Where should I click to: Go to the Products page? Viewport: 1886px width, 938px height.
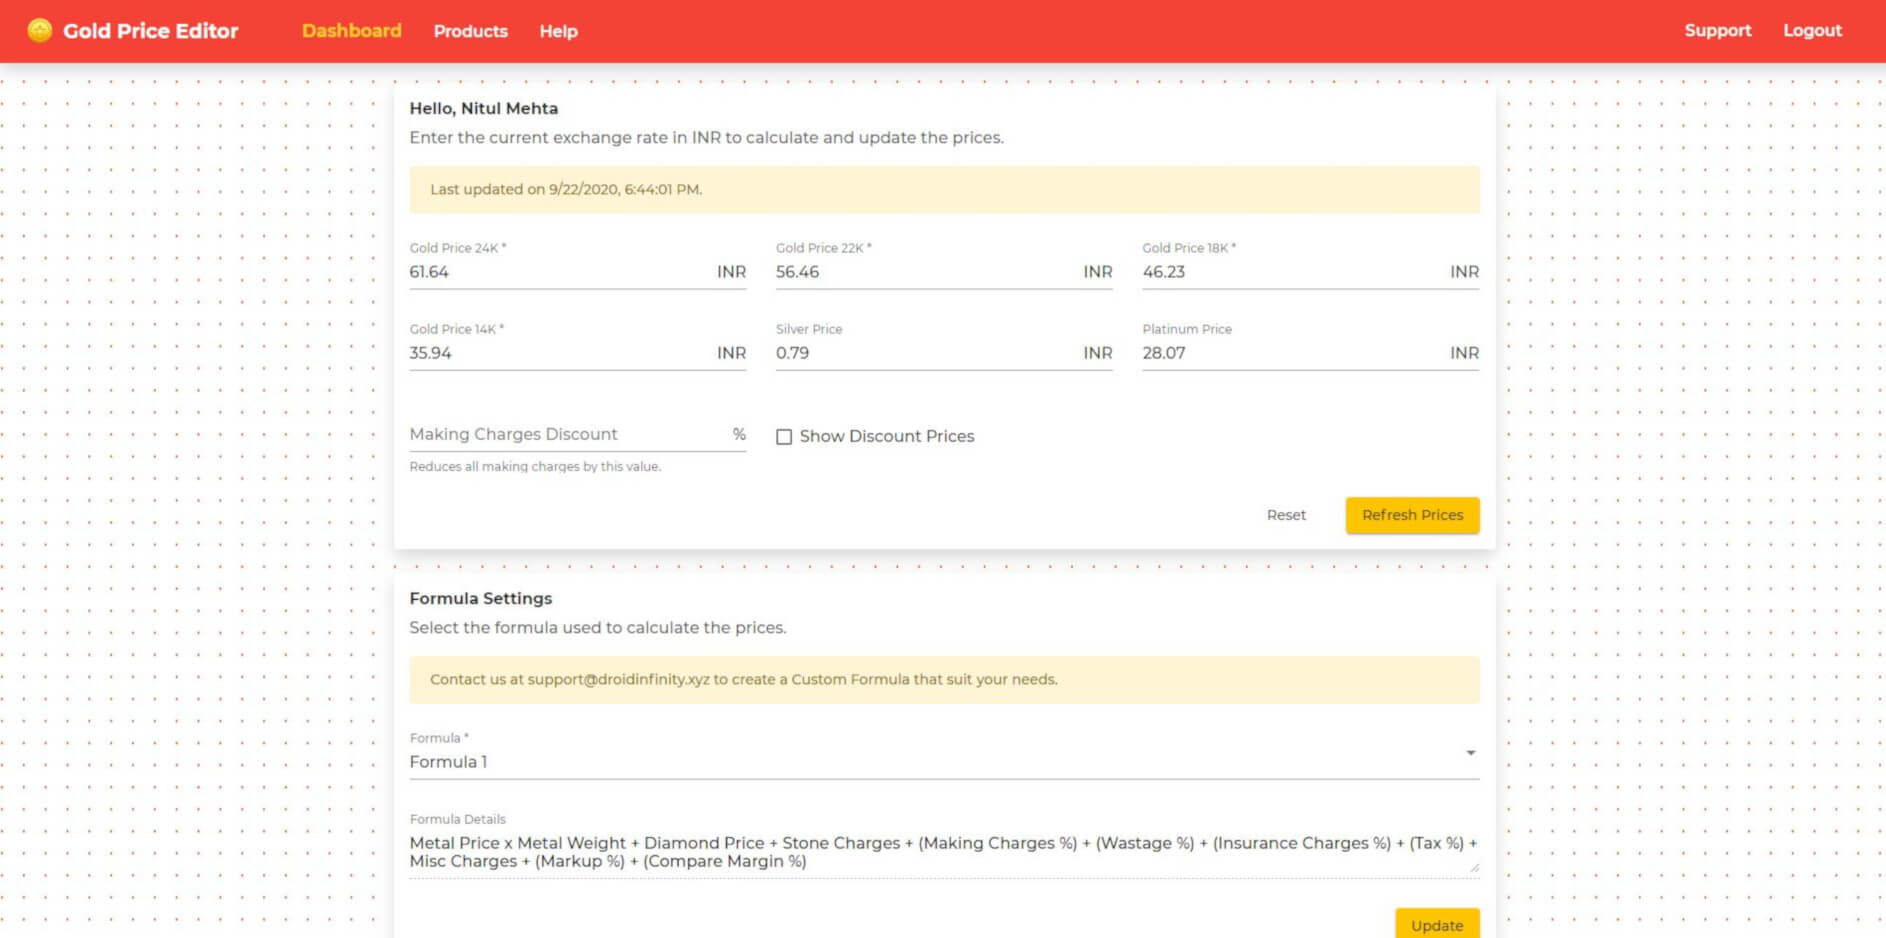471,31
